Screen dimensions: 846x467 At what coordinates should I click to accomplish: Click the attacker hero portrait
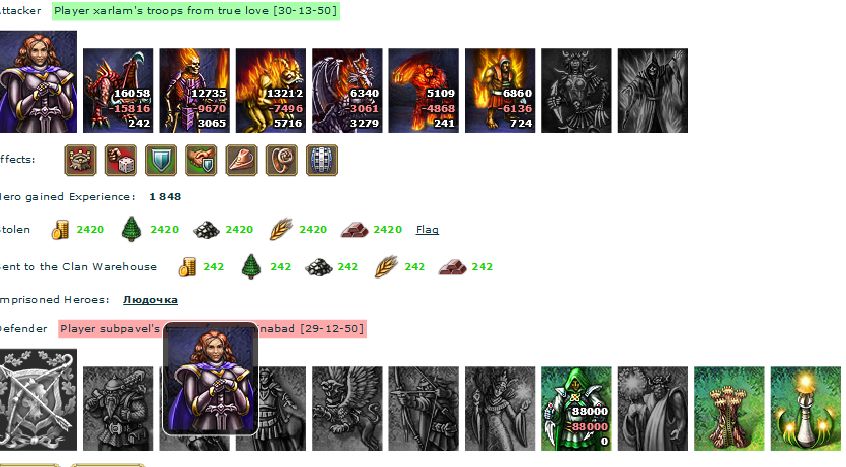click(x=38, y=81)
